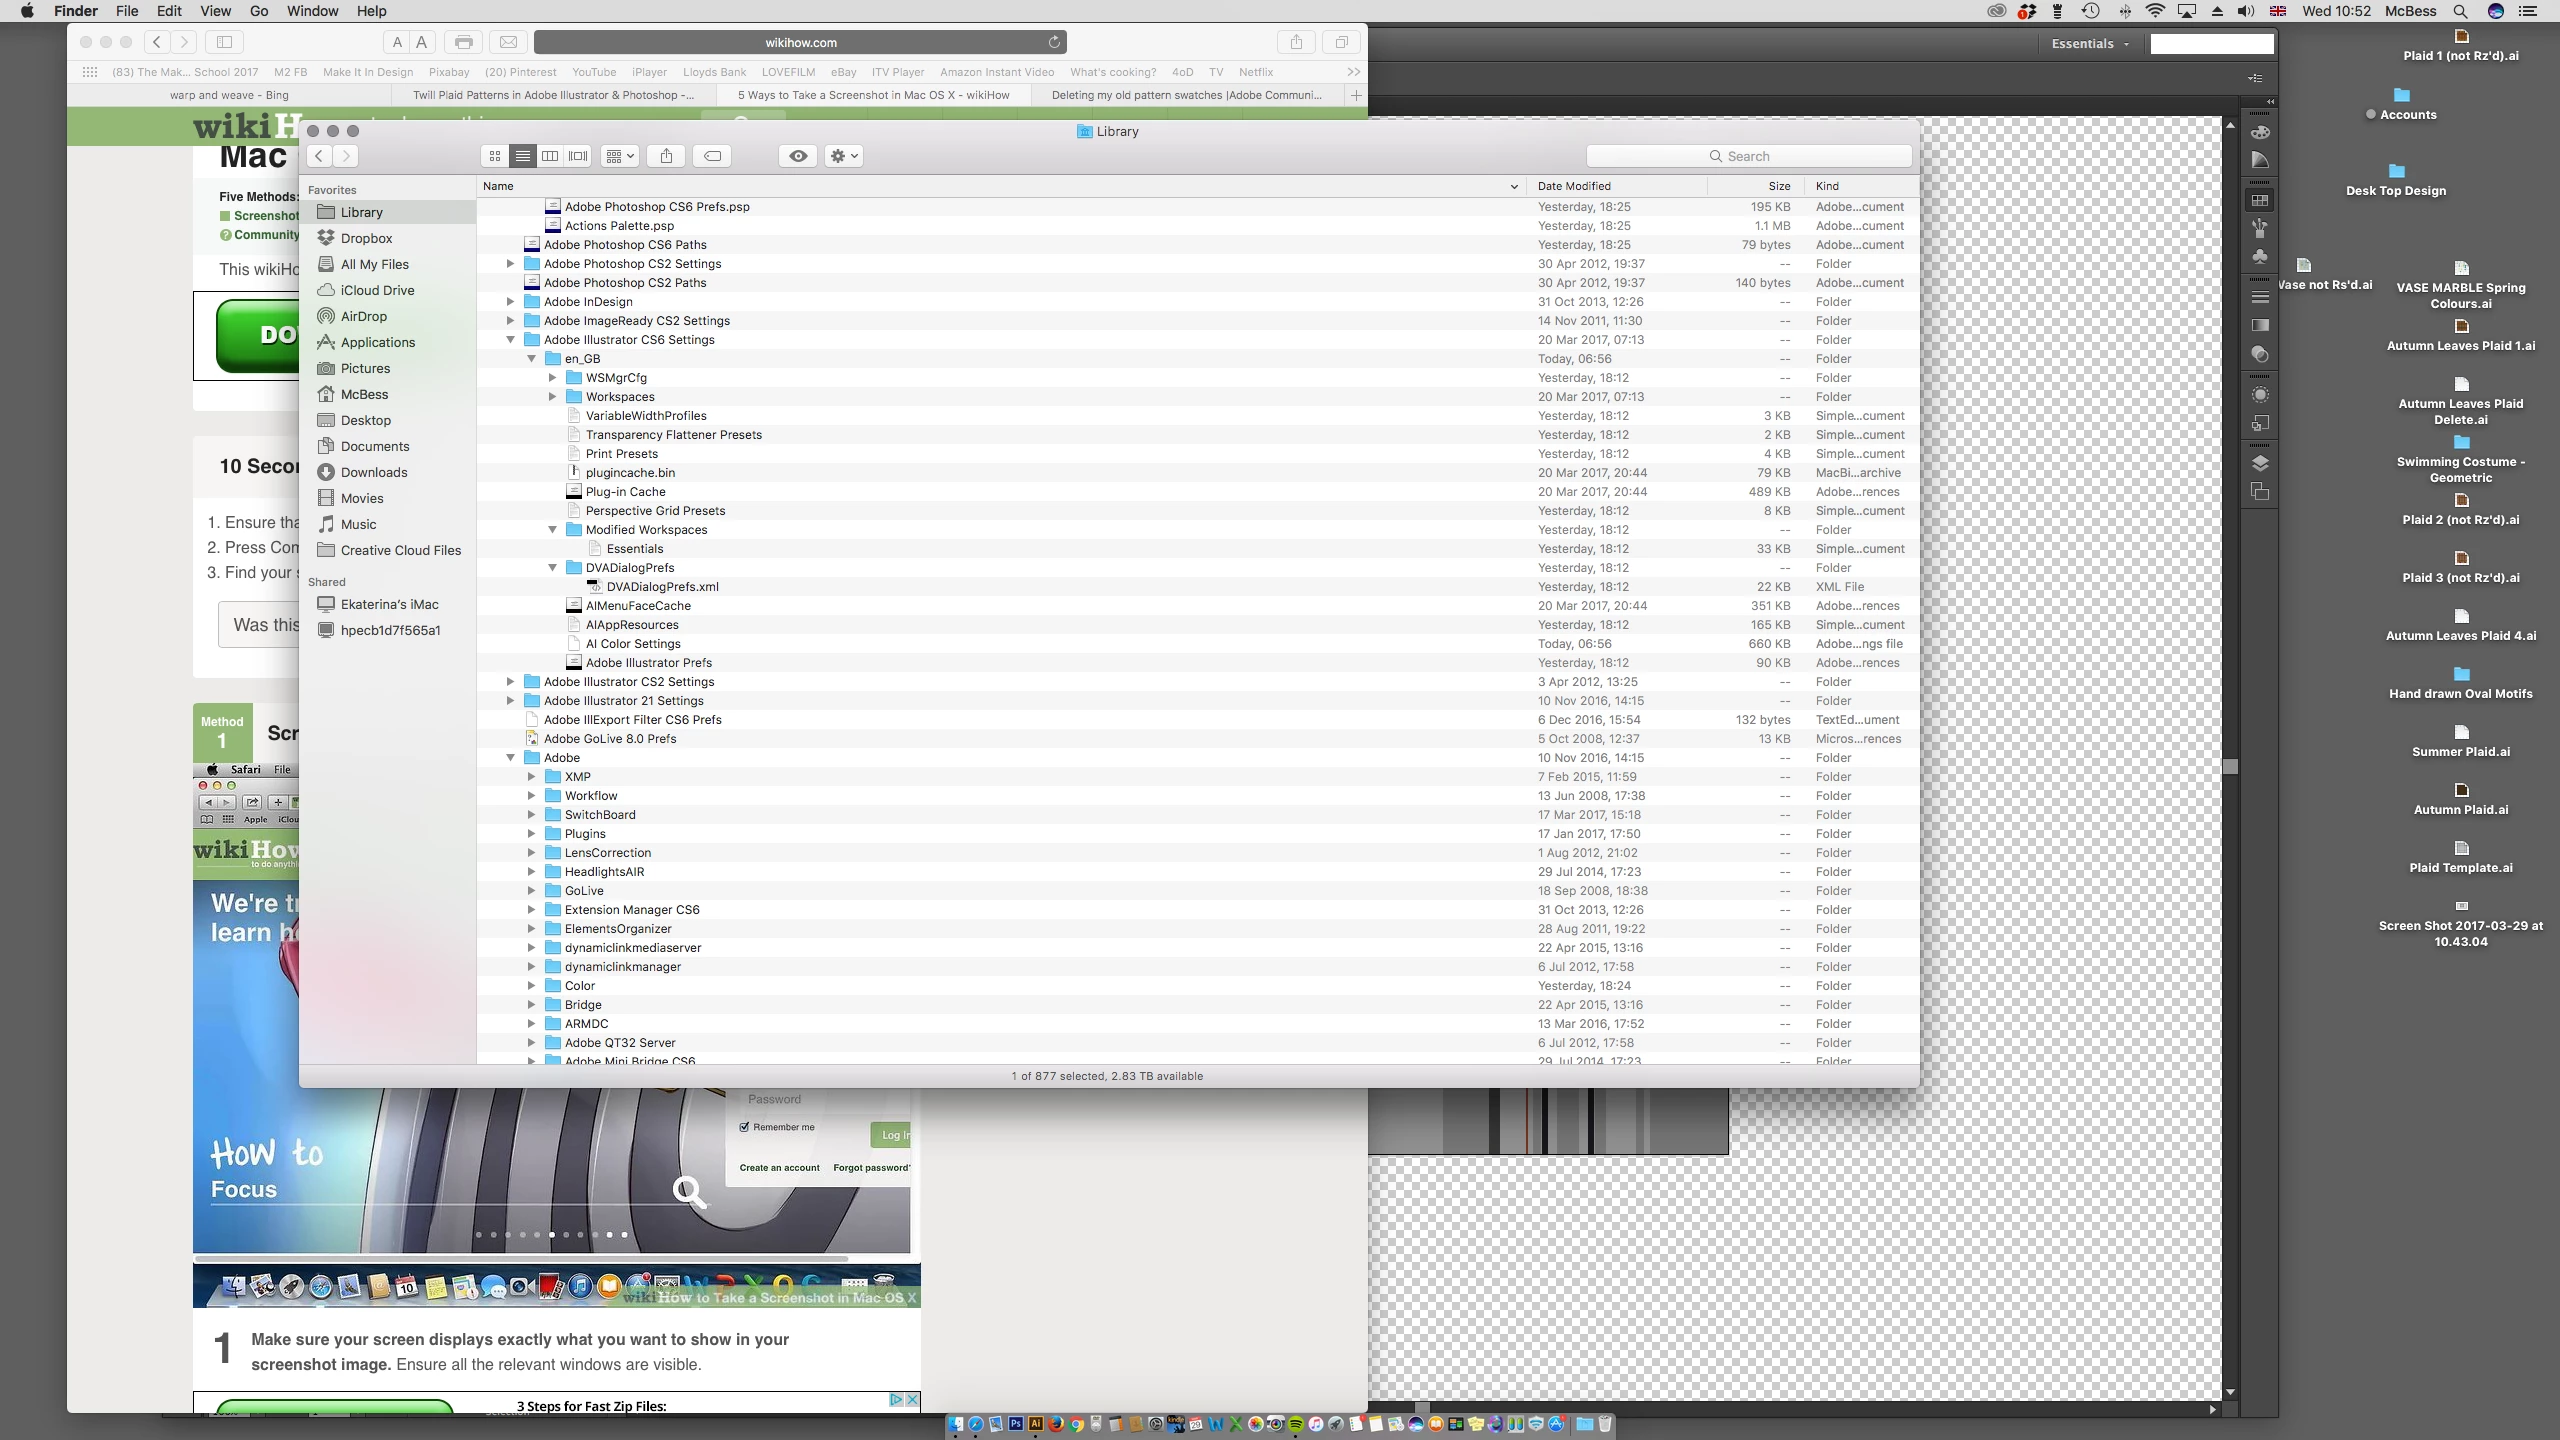Click the Finder Search field
The width and height of the screenshot is (2560, 1440).
1748,156
